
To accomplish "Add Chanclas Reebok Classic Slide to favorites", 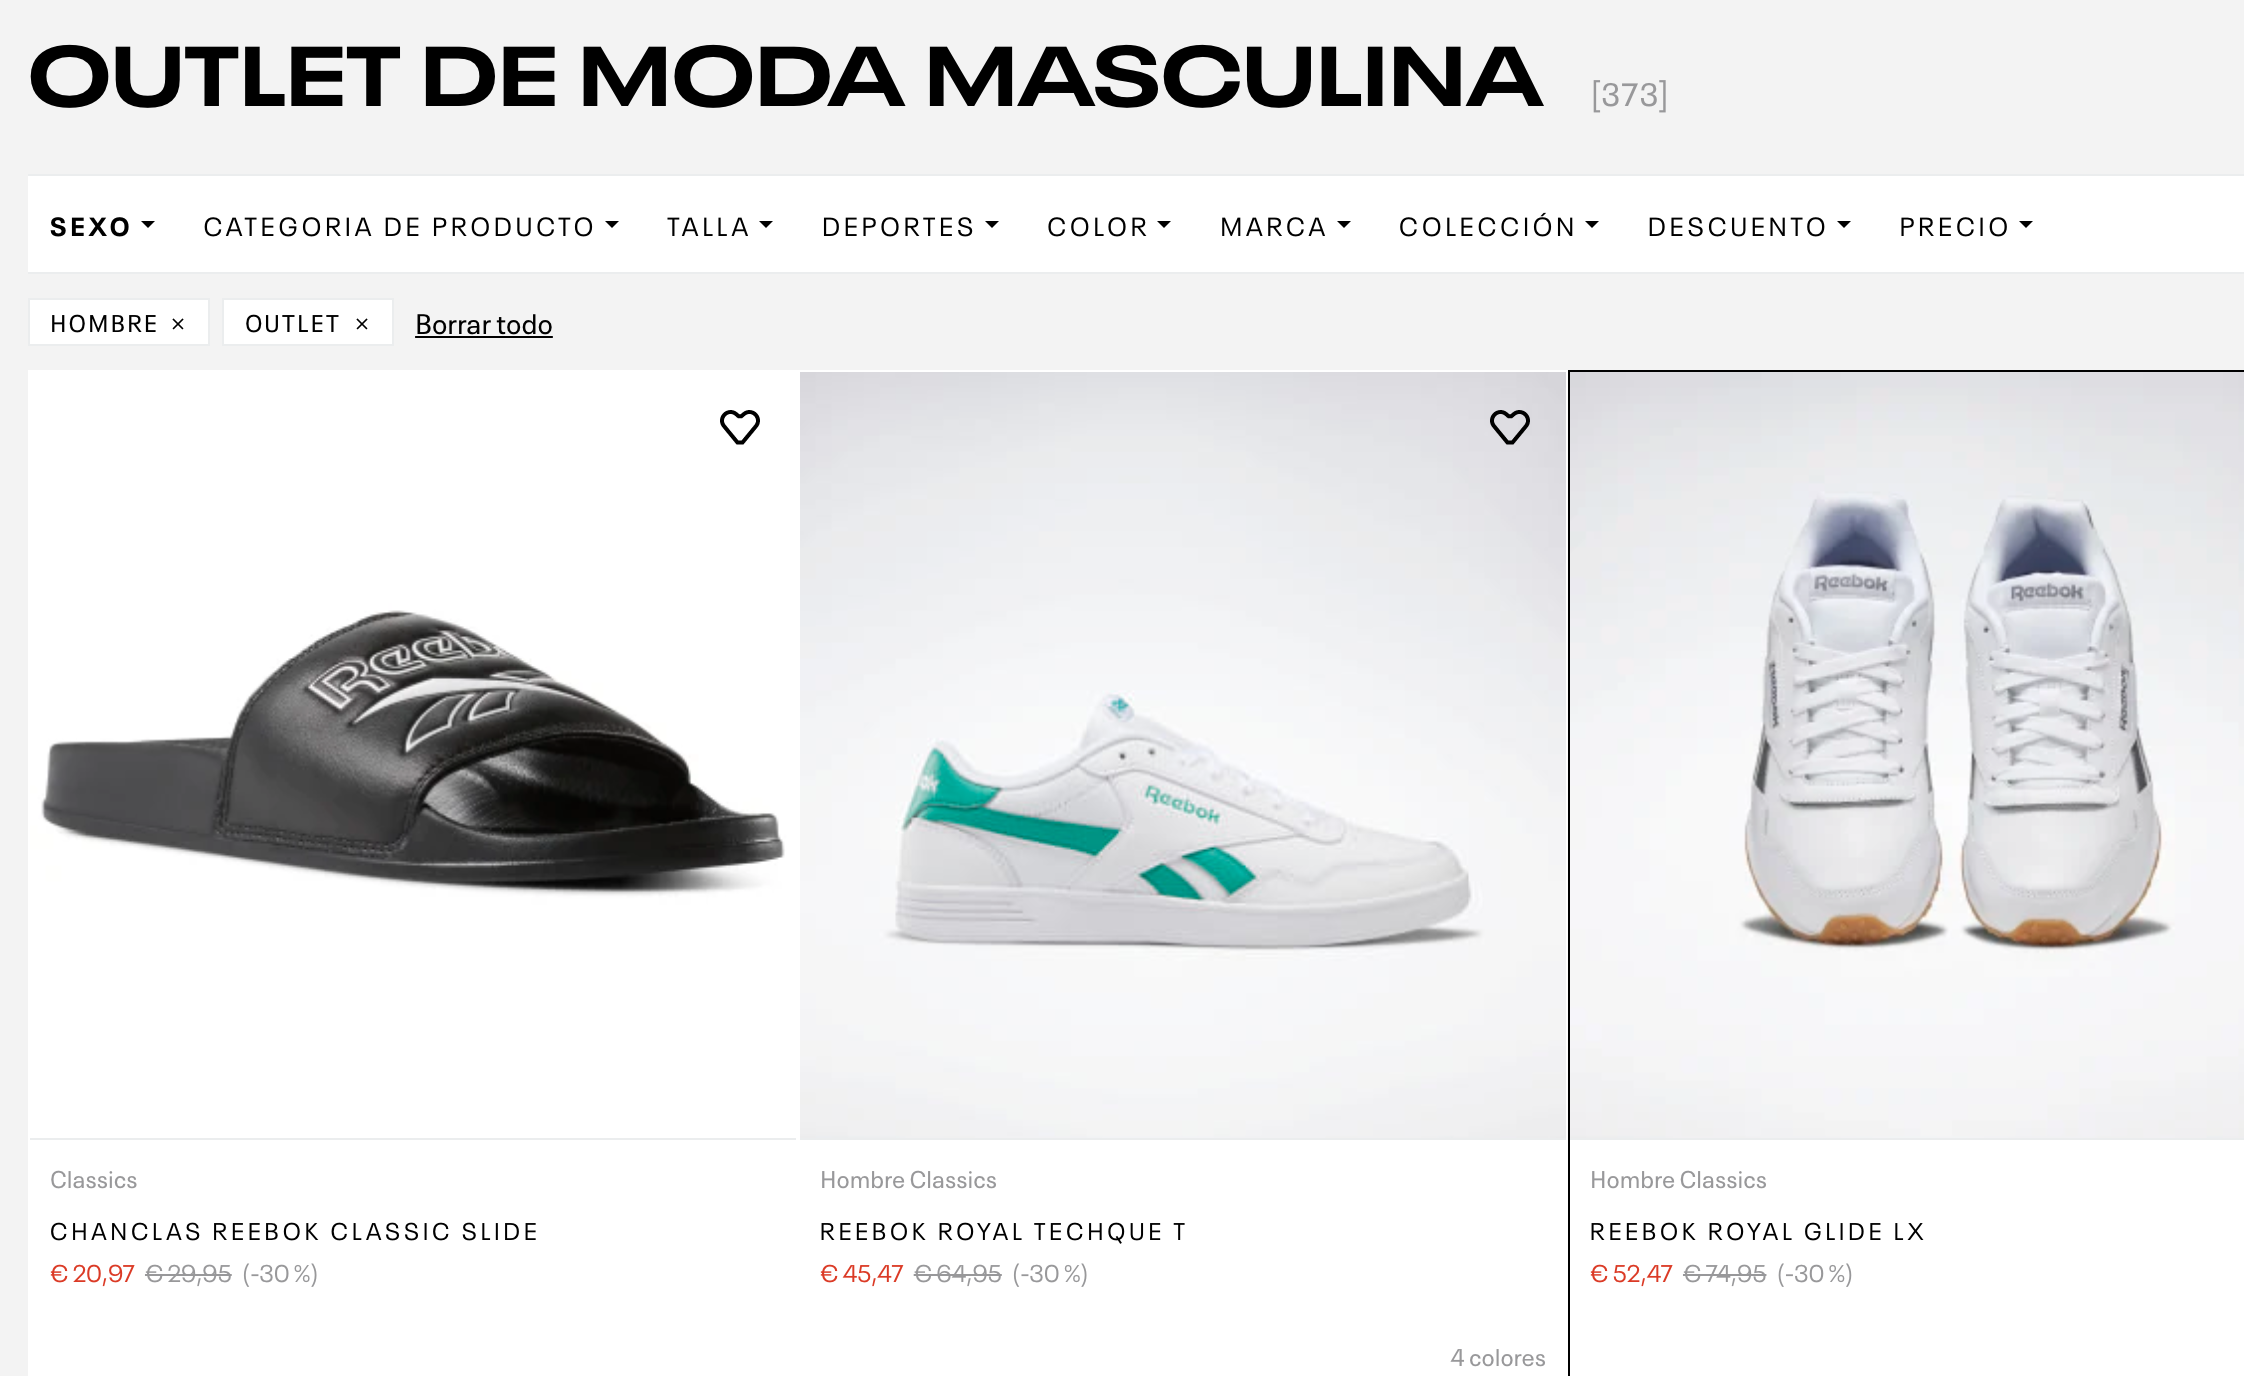I will [741, 428].
